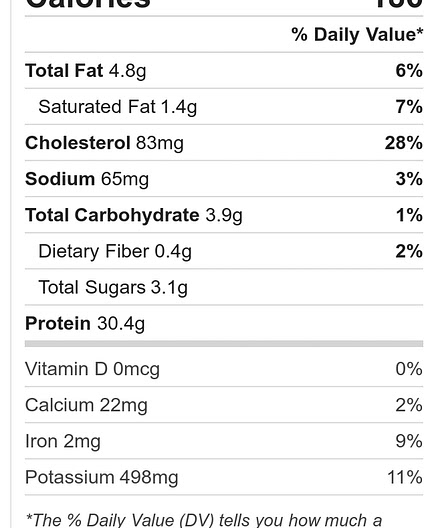The image size is (428, 528).
Task: Click the Total Fat 4.8g label
Action: click(86, 71)
